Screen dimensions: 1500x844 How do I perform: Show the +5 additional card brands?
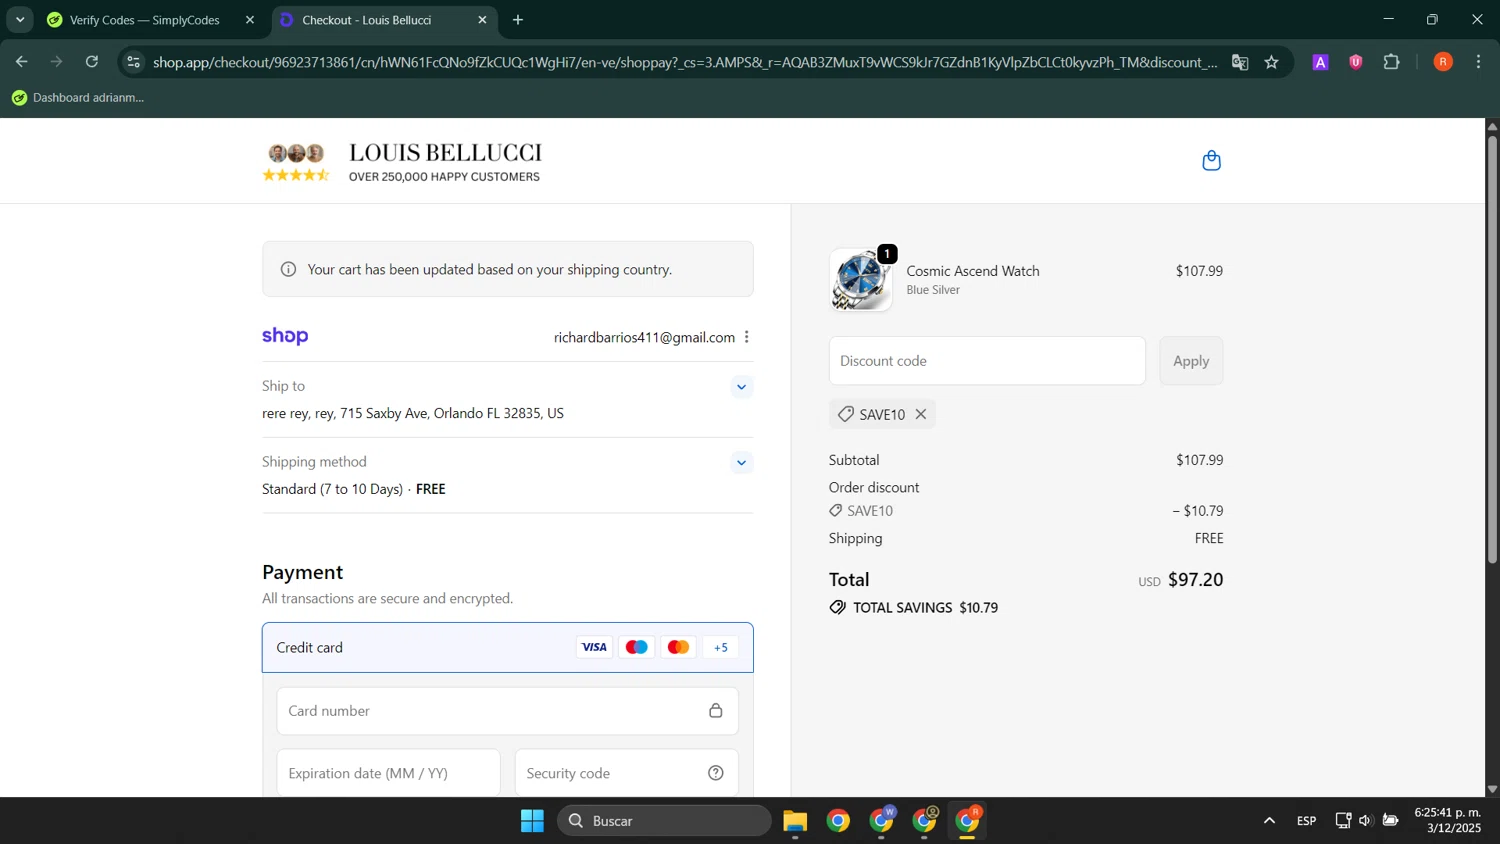tap(721, 647)
